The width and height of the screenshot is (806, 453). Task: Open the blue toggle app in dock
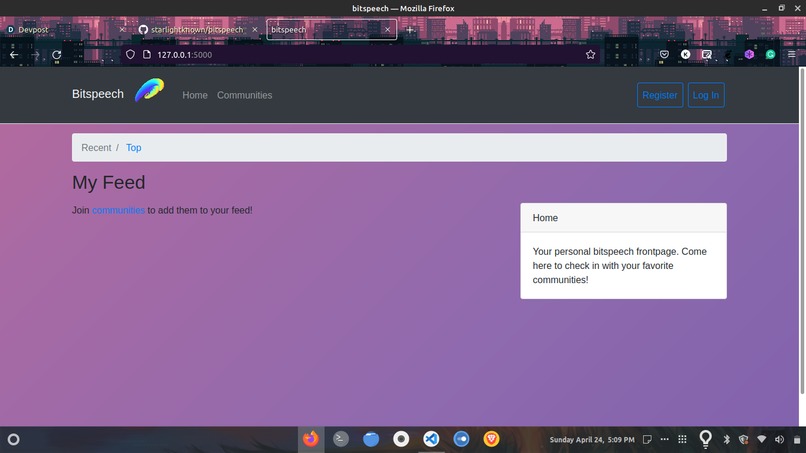461,439
